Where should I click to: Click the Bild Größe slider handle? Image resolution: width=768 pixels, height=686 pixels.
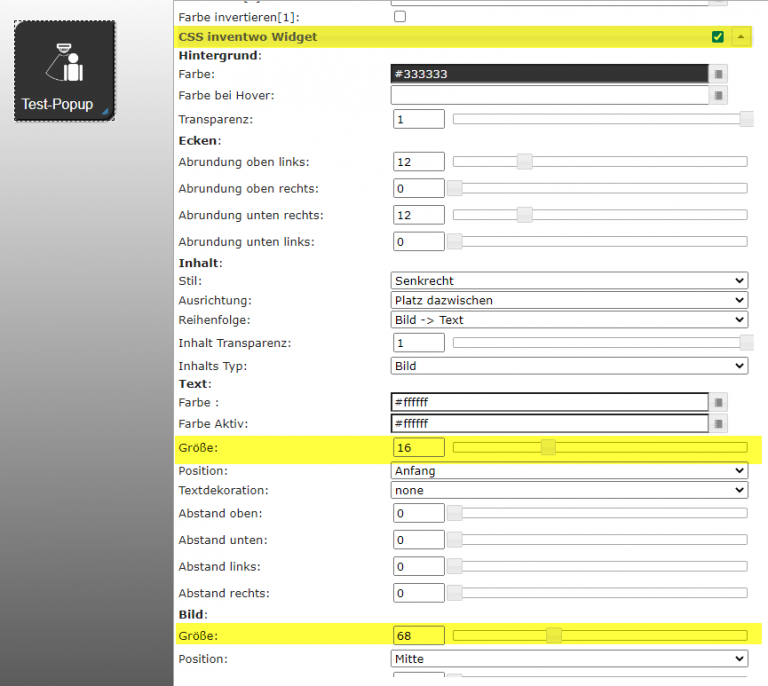click(553, 635)
